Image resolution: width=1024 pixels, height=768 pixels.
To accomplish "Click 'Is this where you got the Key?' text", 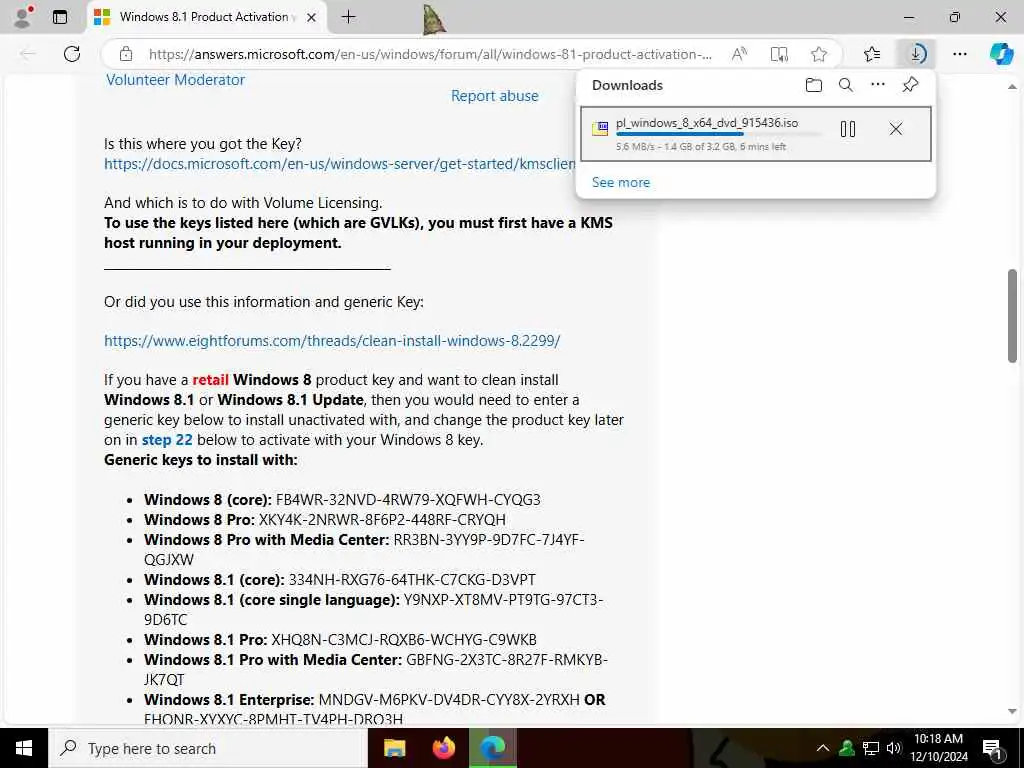I will click(x=202, y=144).
